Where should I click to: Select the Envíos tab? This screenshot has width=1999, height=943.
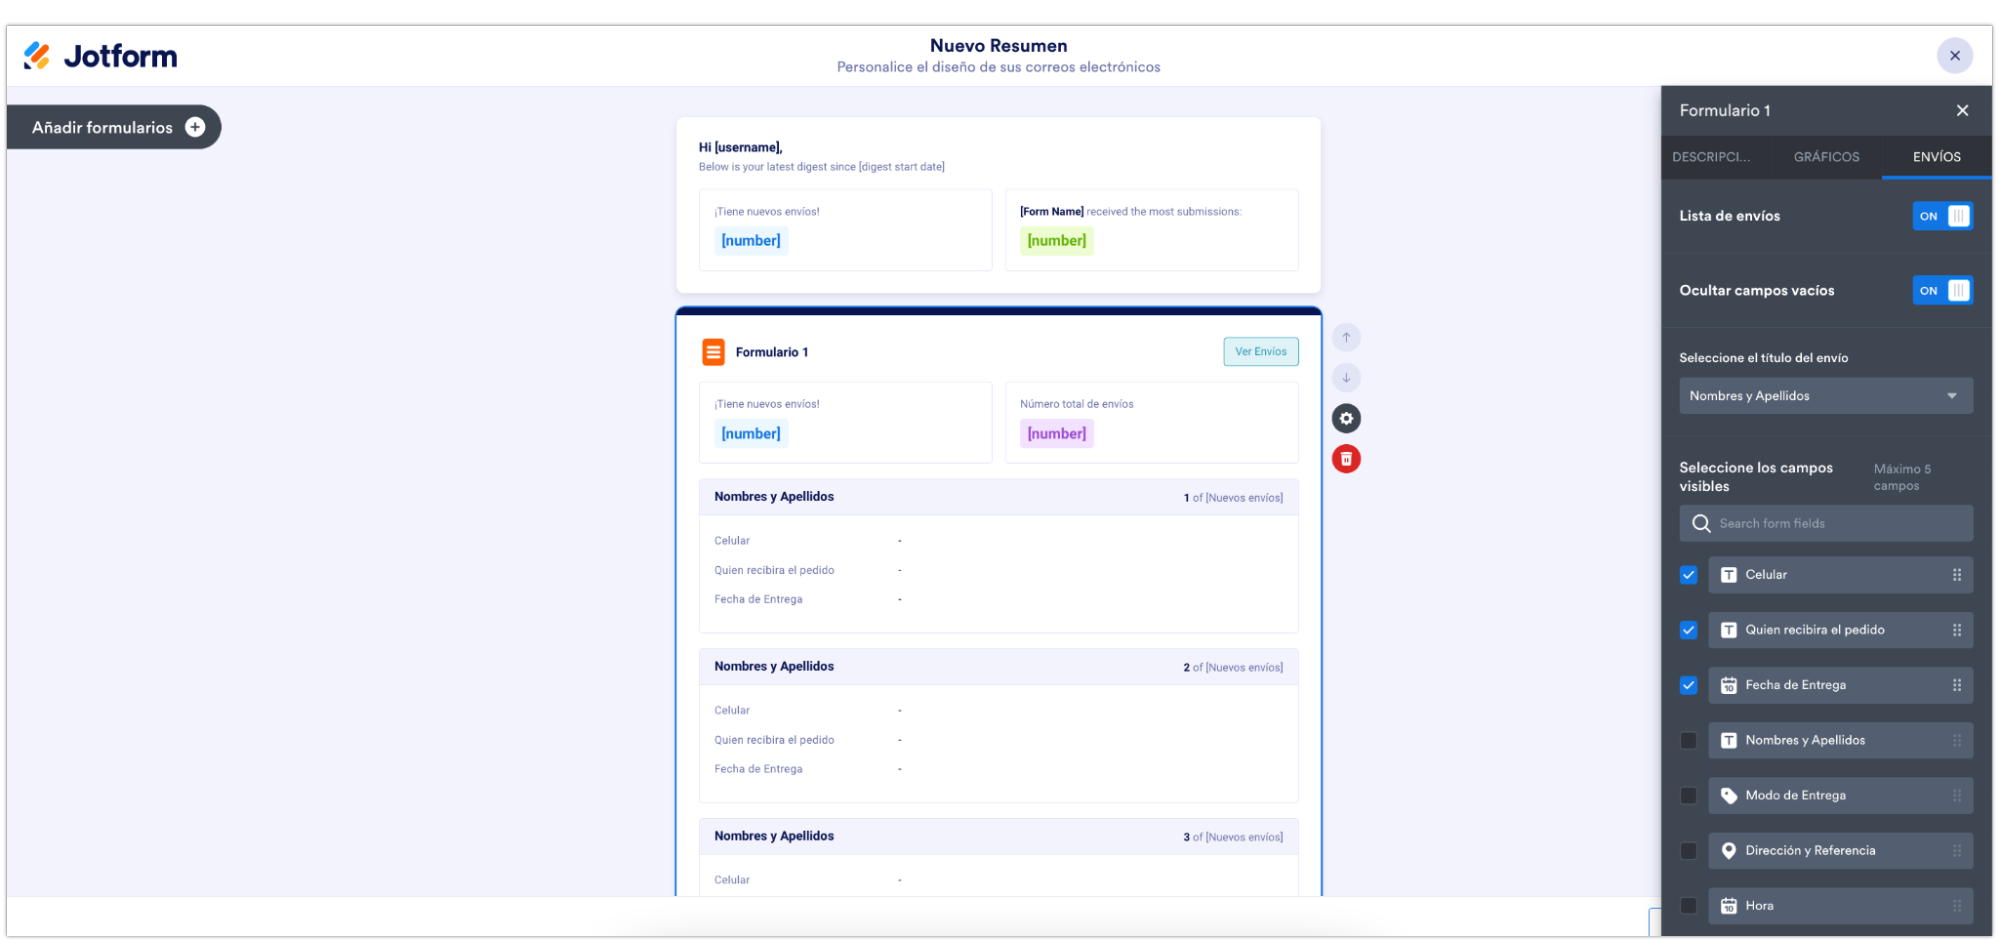[1936, 157]
